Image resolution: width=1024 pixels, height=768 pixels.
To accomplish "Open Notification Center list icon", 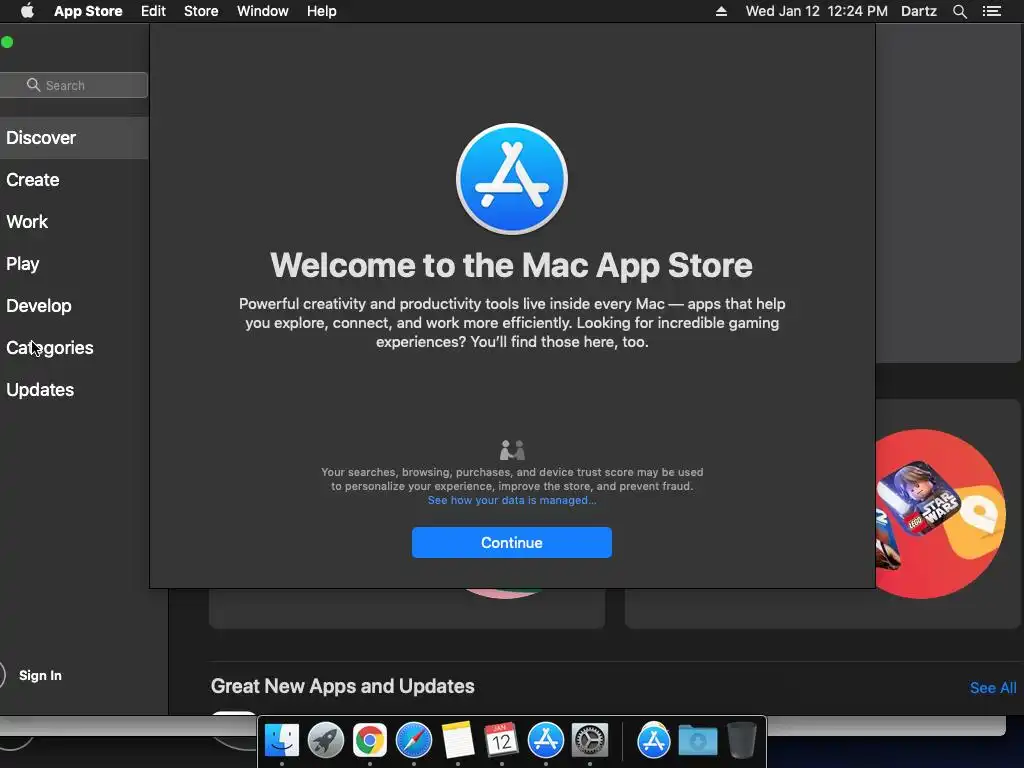I will click(x=992, y=11).
